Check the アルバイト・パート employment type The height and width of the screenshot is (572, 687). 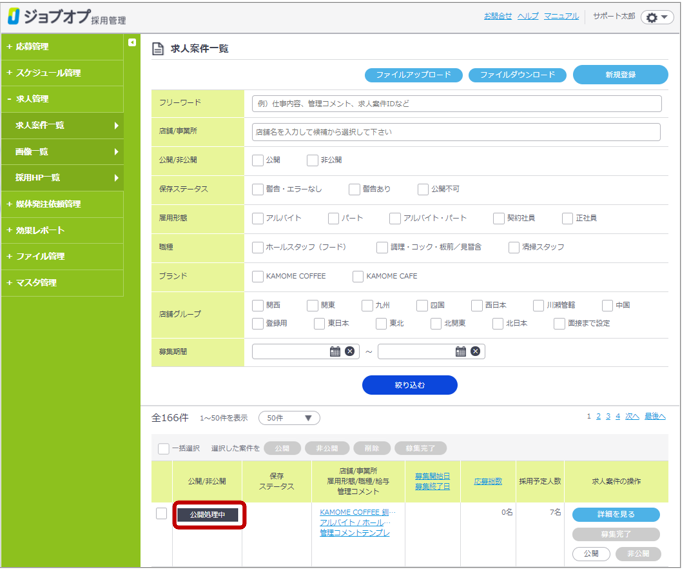(395, 218)
